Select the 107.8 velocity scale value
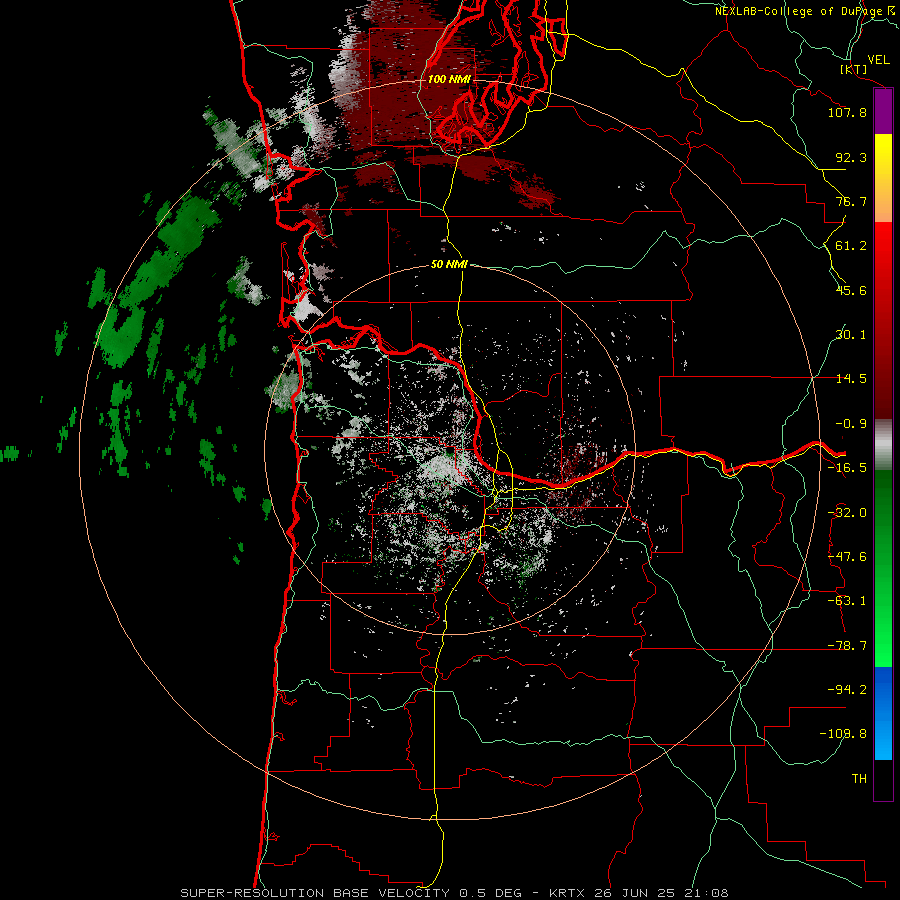This screenshot has height=900, width=900. click(x=847, y=112)
